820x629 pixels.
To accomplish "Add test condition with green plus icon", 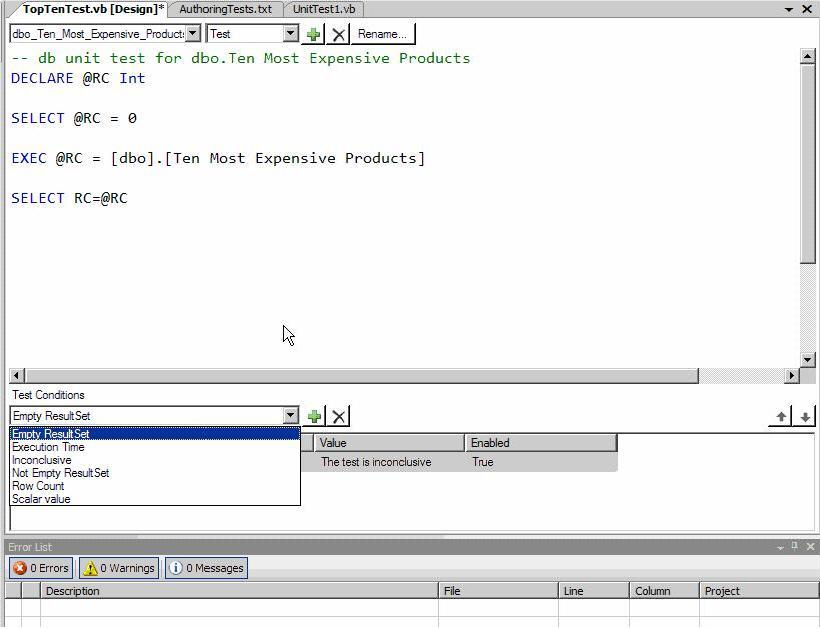I will [x=314, y=416].
